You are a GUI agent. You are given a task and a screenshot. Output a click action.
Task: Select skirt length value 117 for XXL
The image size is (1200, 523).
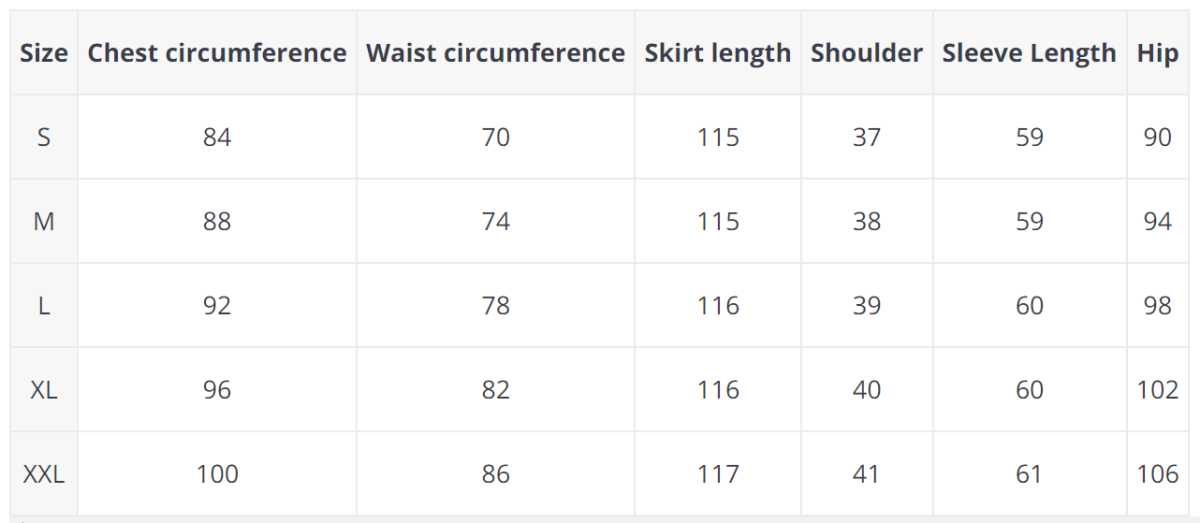point(718,473)
